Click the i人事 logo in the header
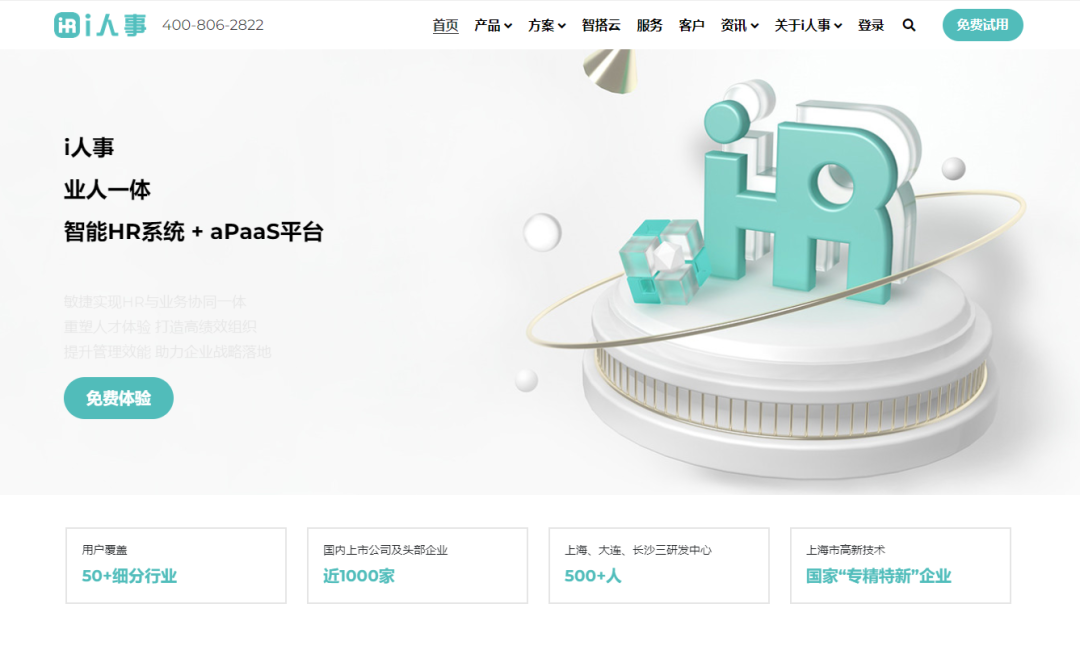Image resolution: width=1080 pixels, height=671 pixels. [x=101, y=25]
